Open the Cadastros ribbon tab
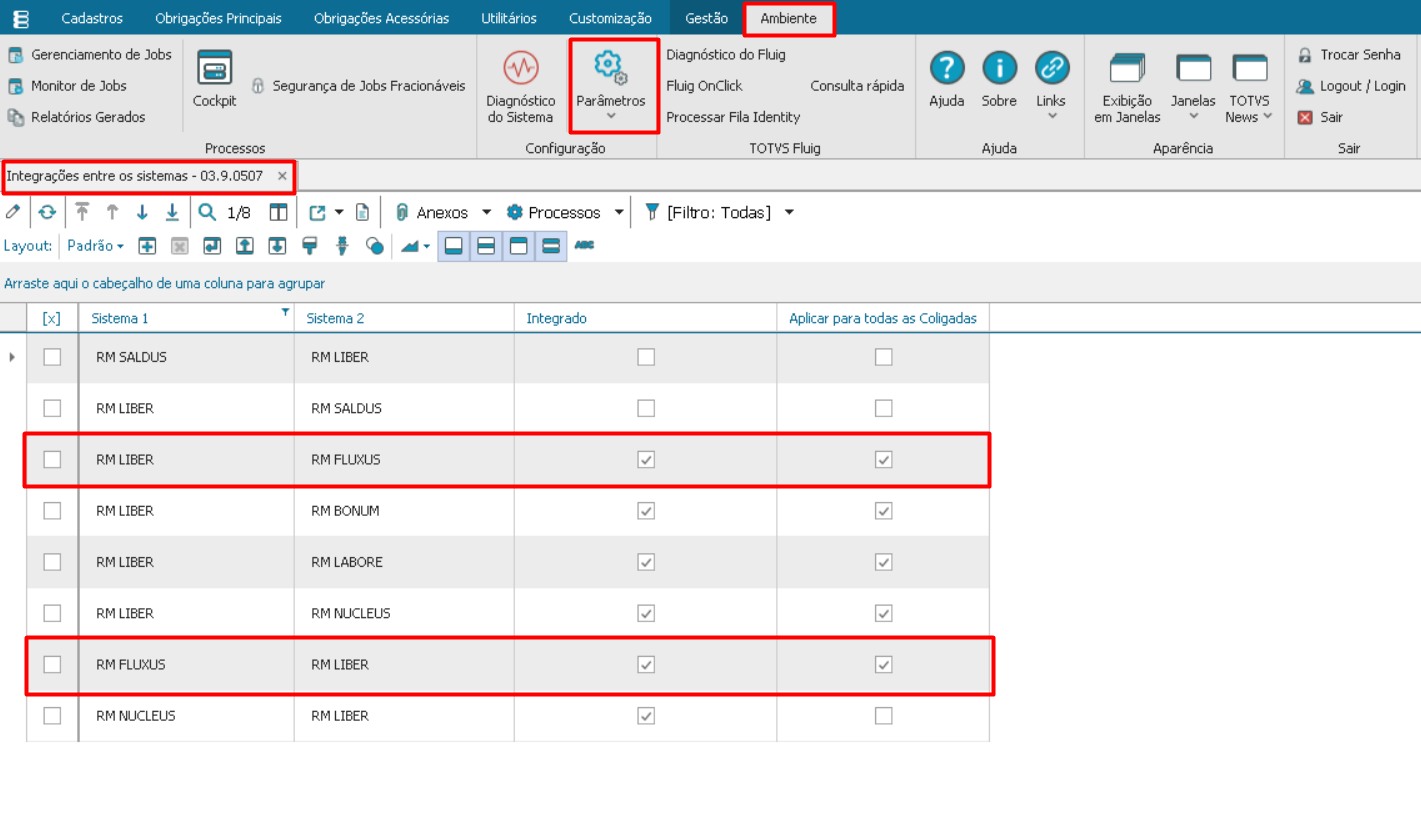The image size is (1421, 816). (x=92, y=18)
